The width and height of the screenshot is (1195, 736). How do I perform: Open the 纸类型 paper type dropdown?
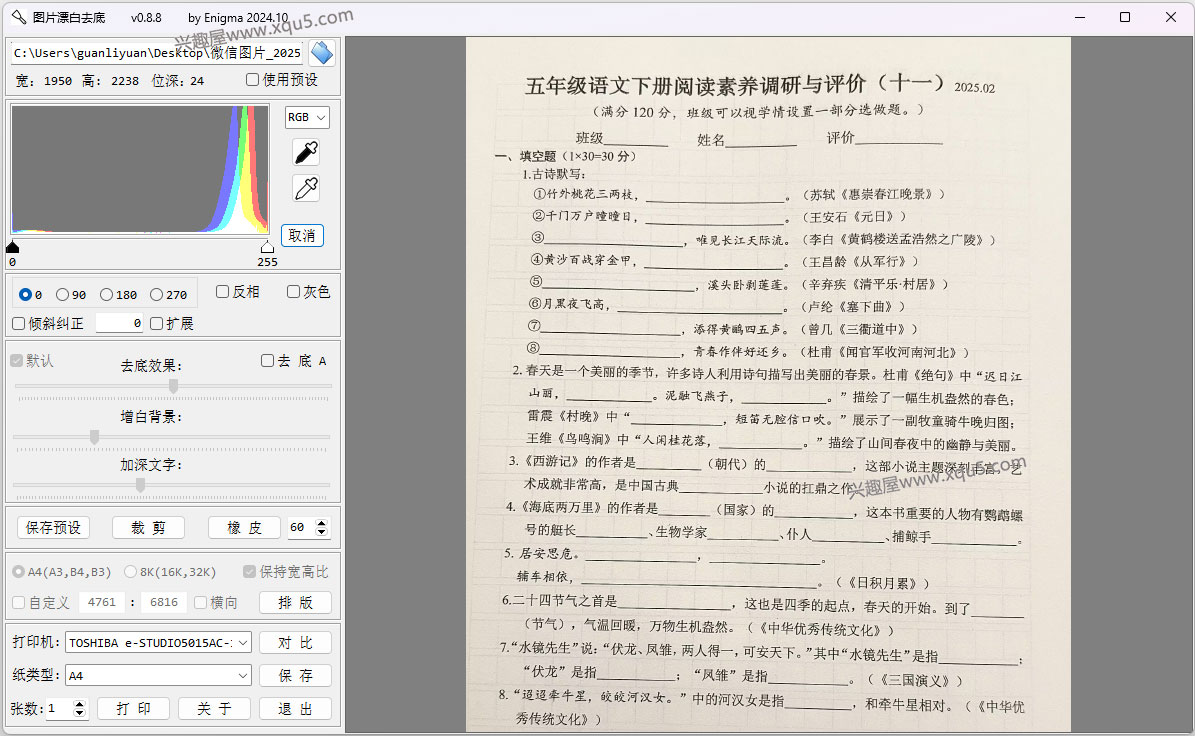158,676
